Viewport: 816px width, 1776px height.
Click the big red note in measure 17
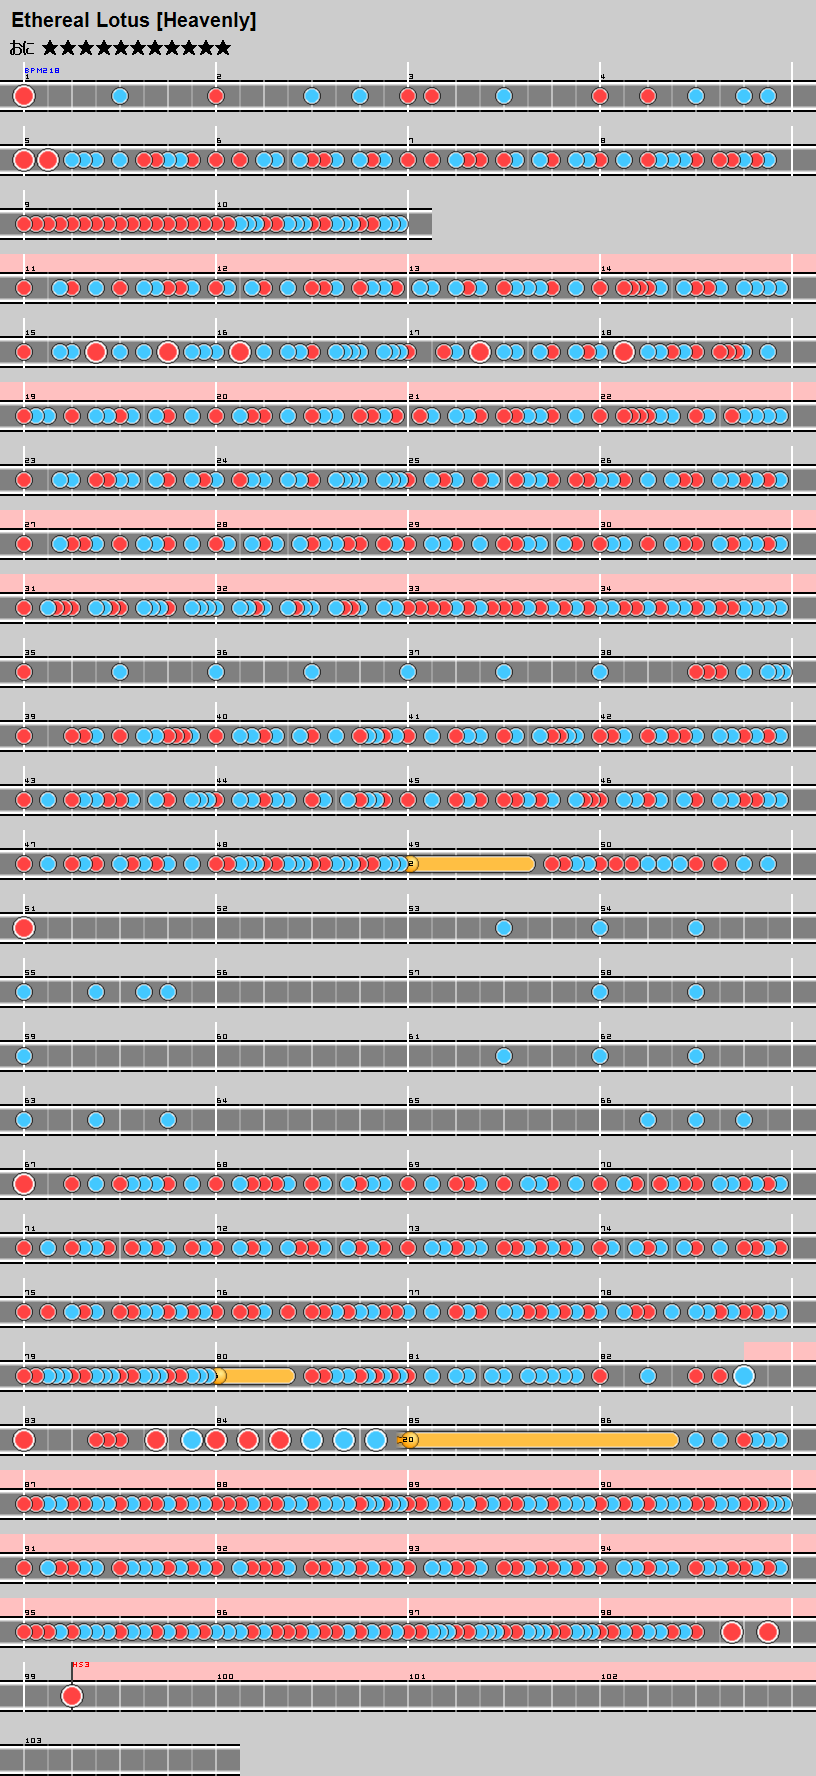[480, 352]
